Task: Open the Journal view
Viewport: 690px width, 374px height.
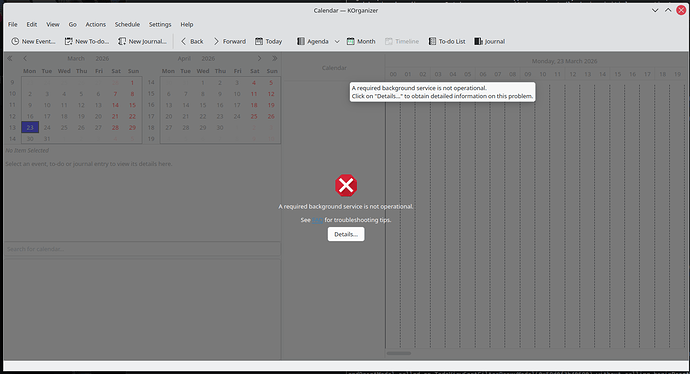Action: (x=489, y=41)
